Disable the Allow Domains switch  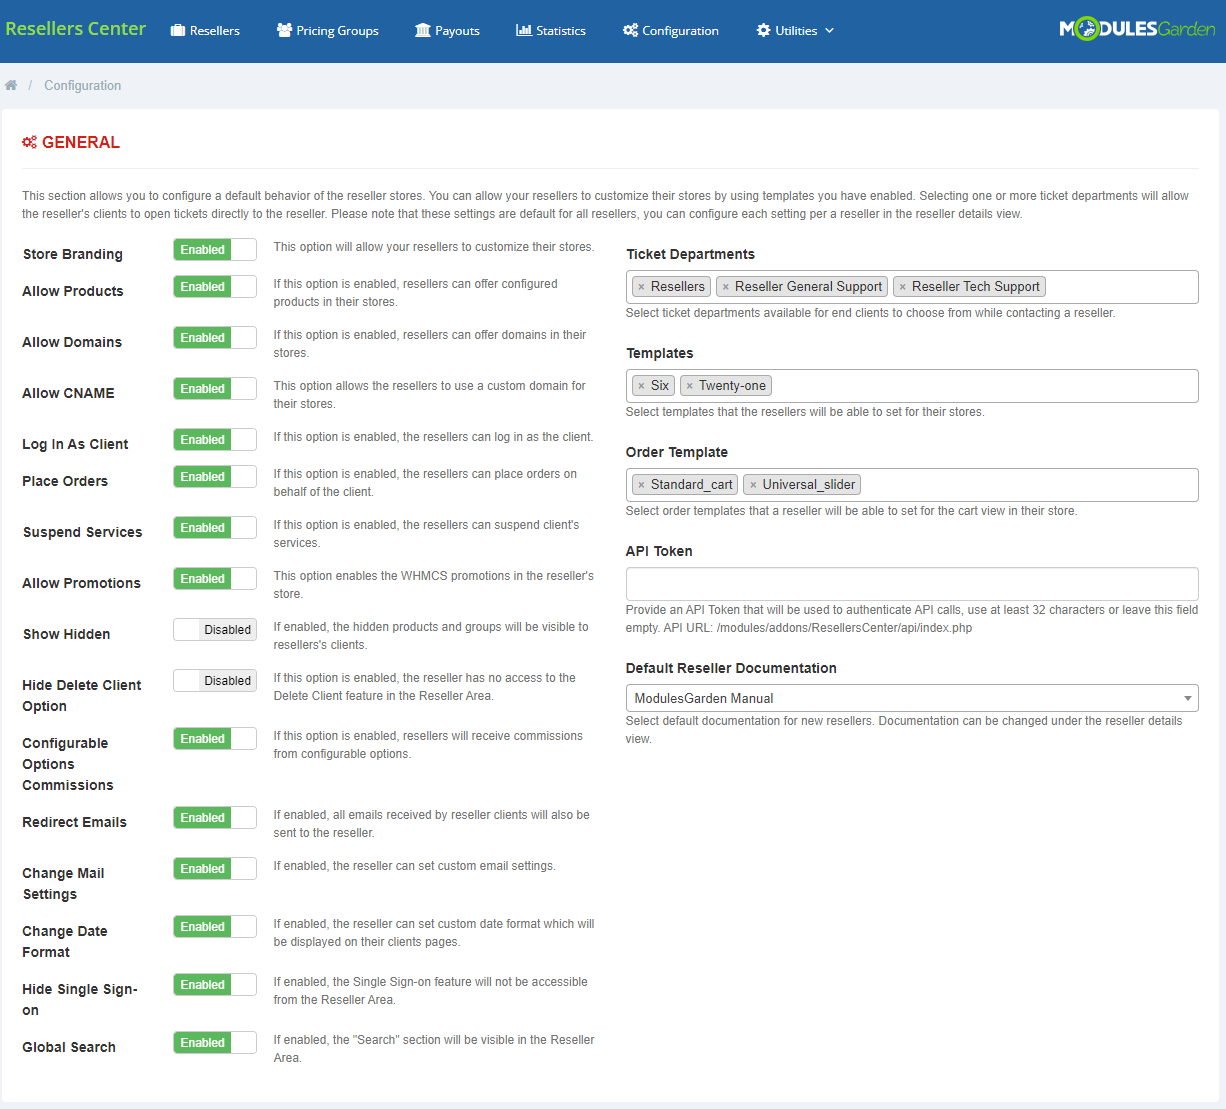click(215, 338)
